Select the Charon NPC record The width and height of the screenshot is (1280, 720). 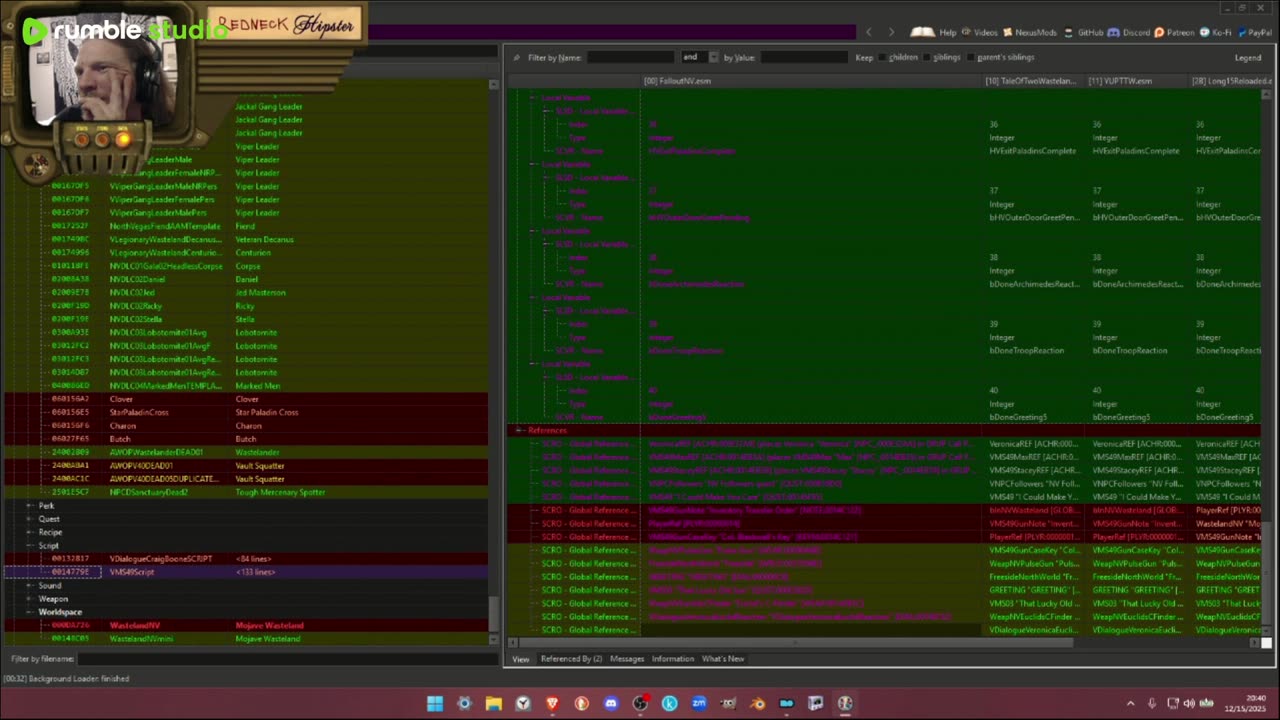(247, 425)
